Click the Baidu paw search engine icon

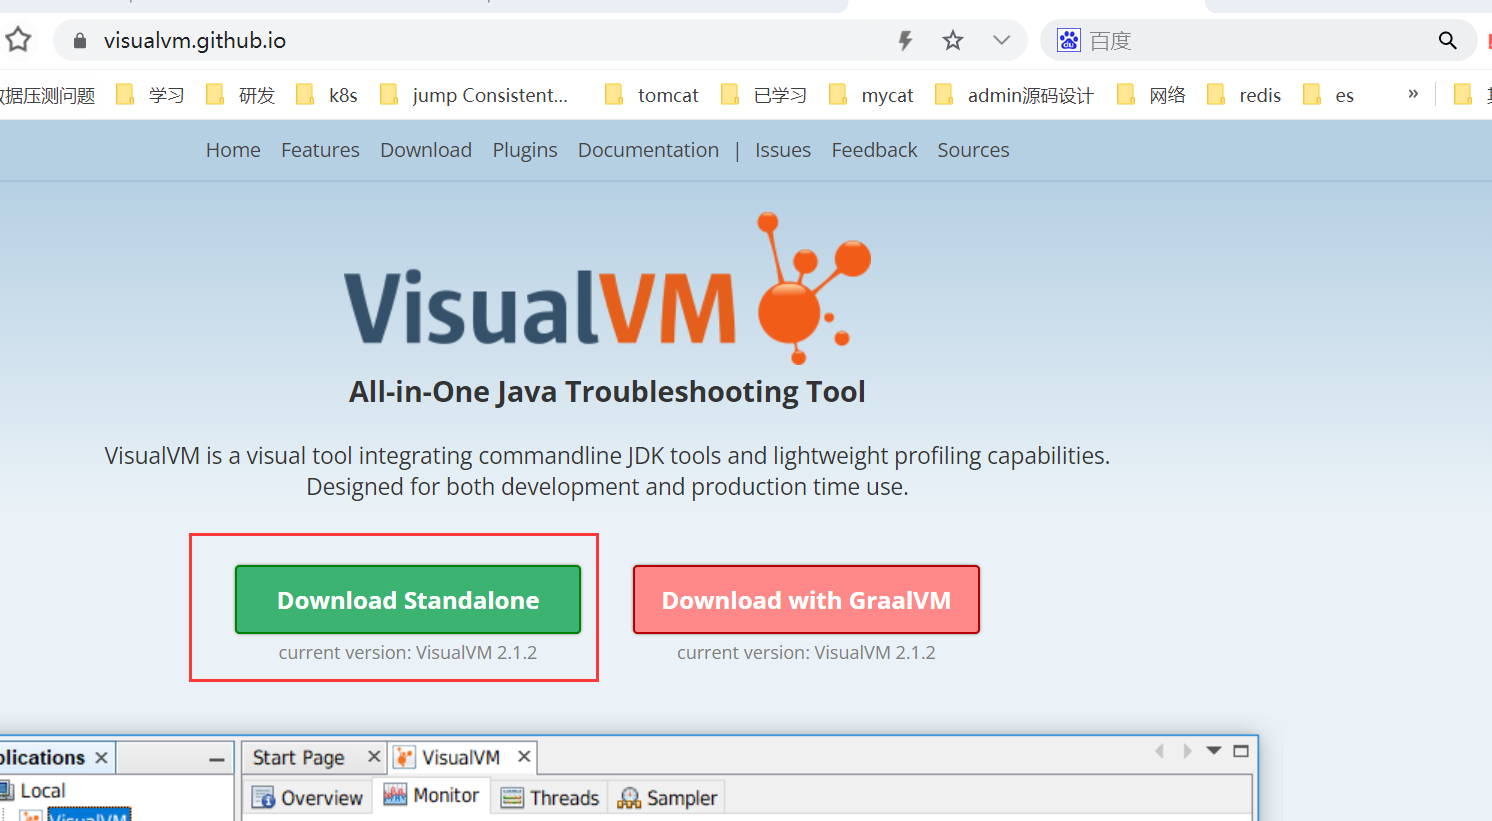[1069, 40]
